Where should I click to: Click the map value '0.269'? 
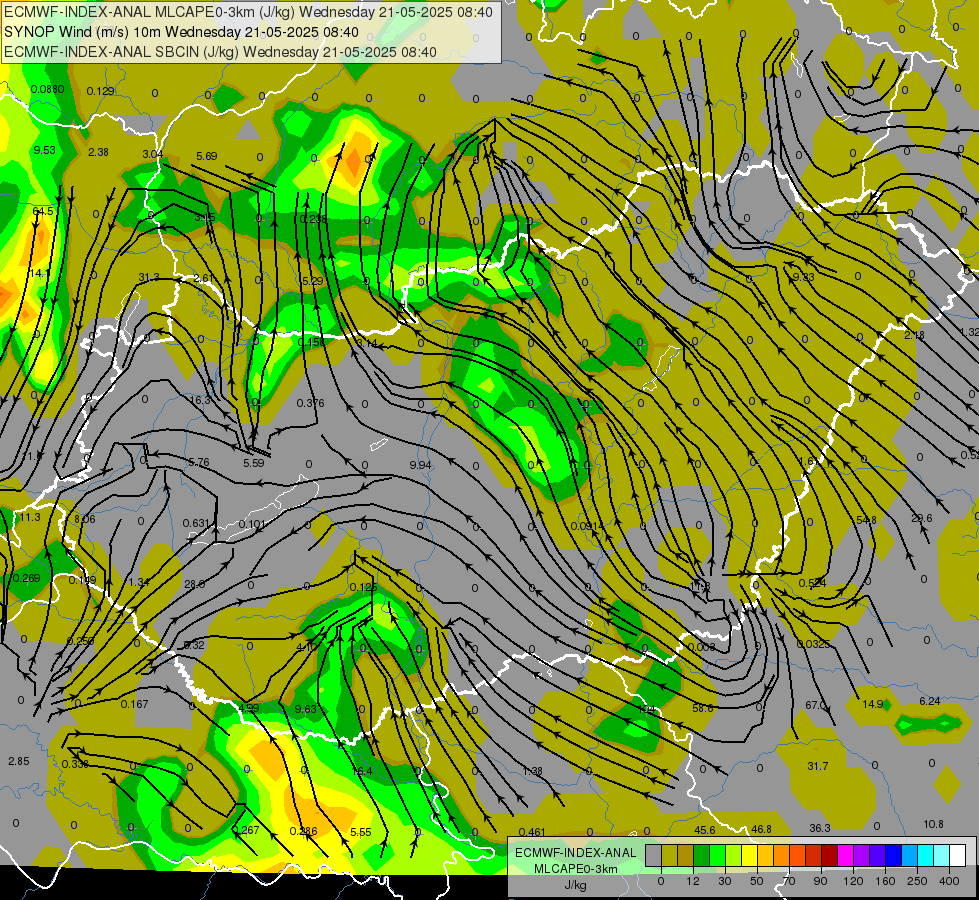(x=26, y=578)
